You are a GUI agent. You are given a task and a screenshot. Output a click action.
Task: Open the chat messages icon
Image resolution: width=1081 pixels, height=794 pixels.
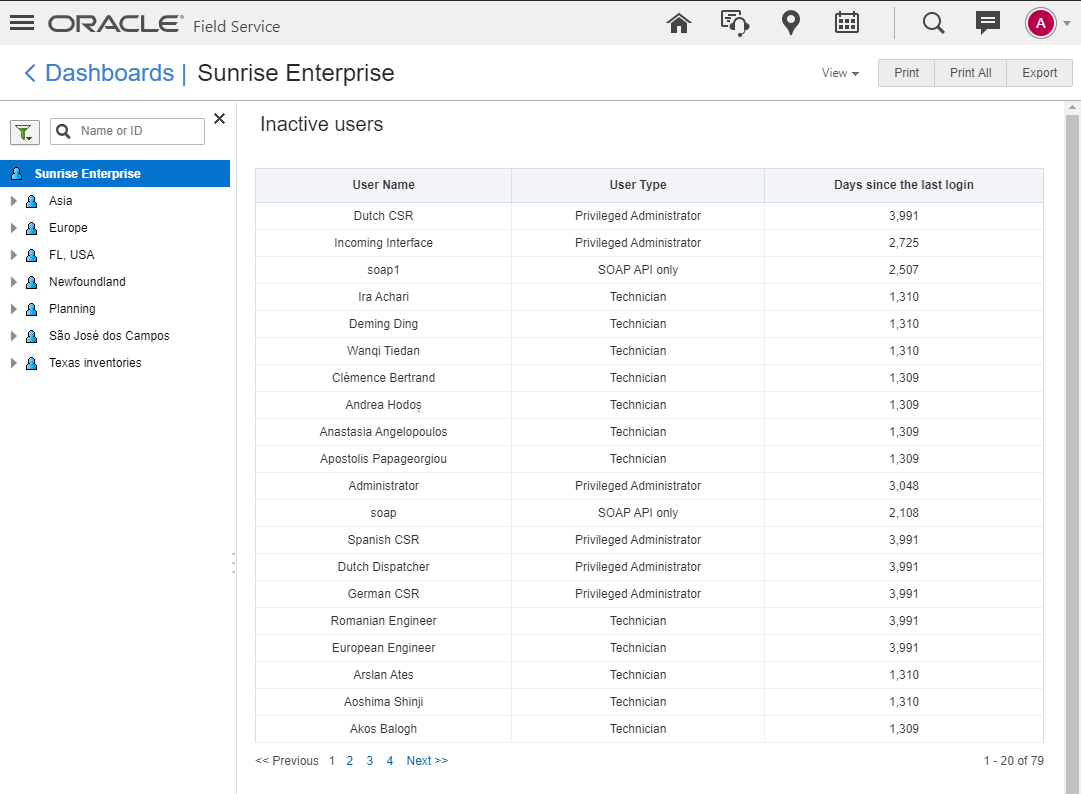click(x=988, y=23)
